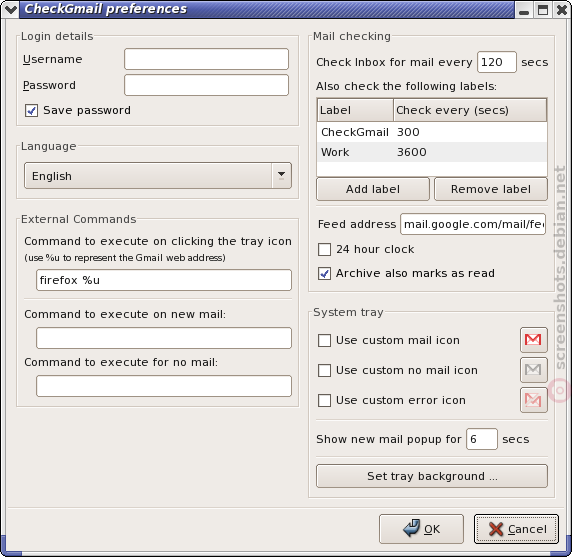Click the custom mail icon chooser button
572x557 pixels.
pyautogui.click(x=534, y=340)
